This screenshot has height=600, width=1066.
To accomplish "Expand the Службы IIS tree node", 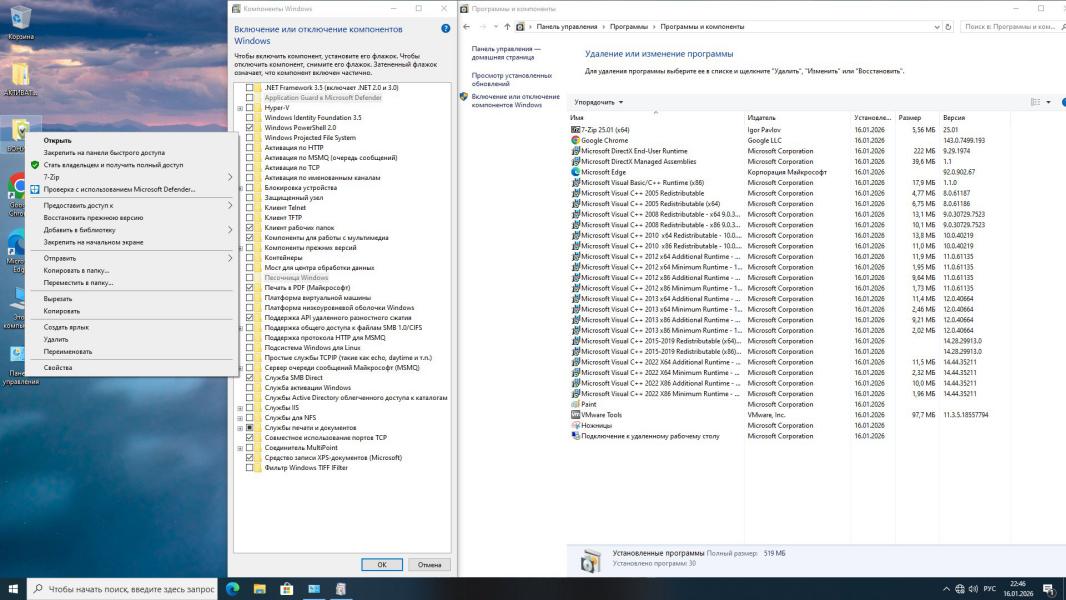I will [239, 408].
